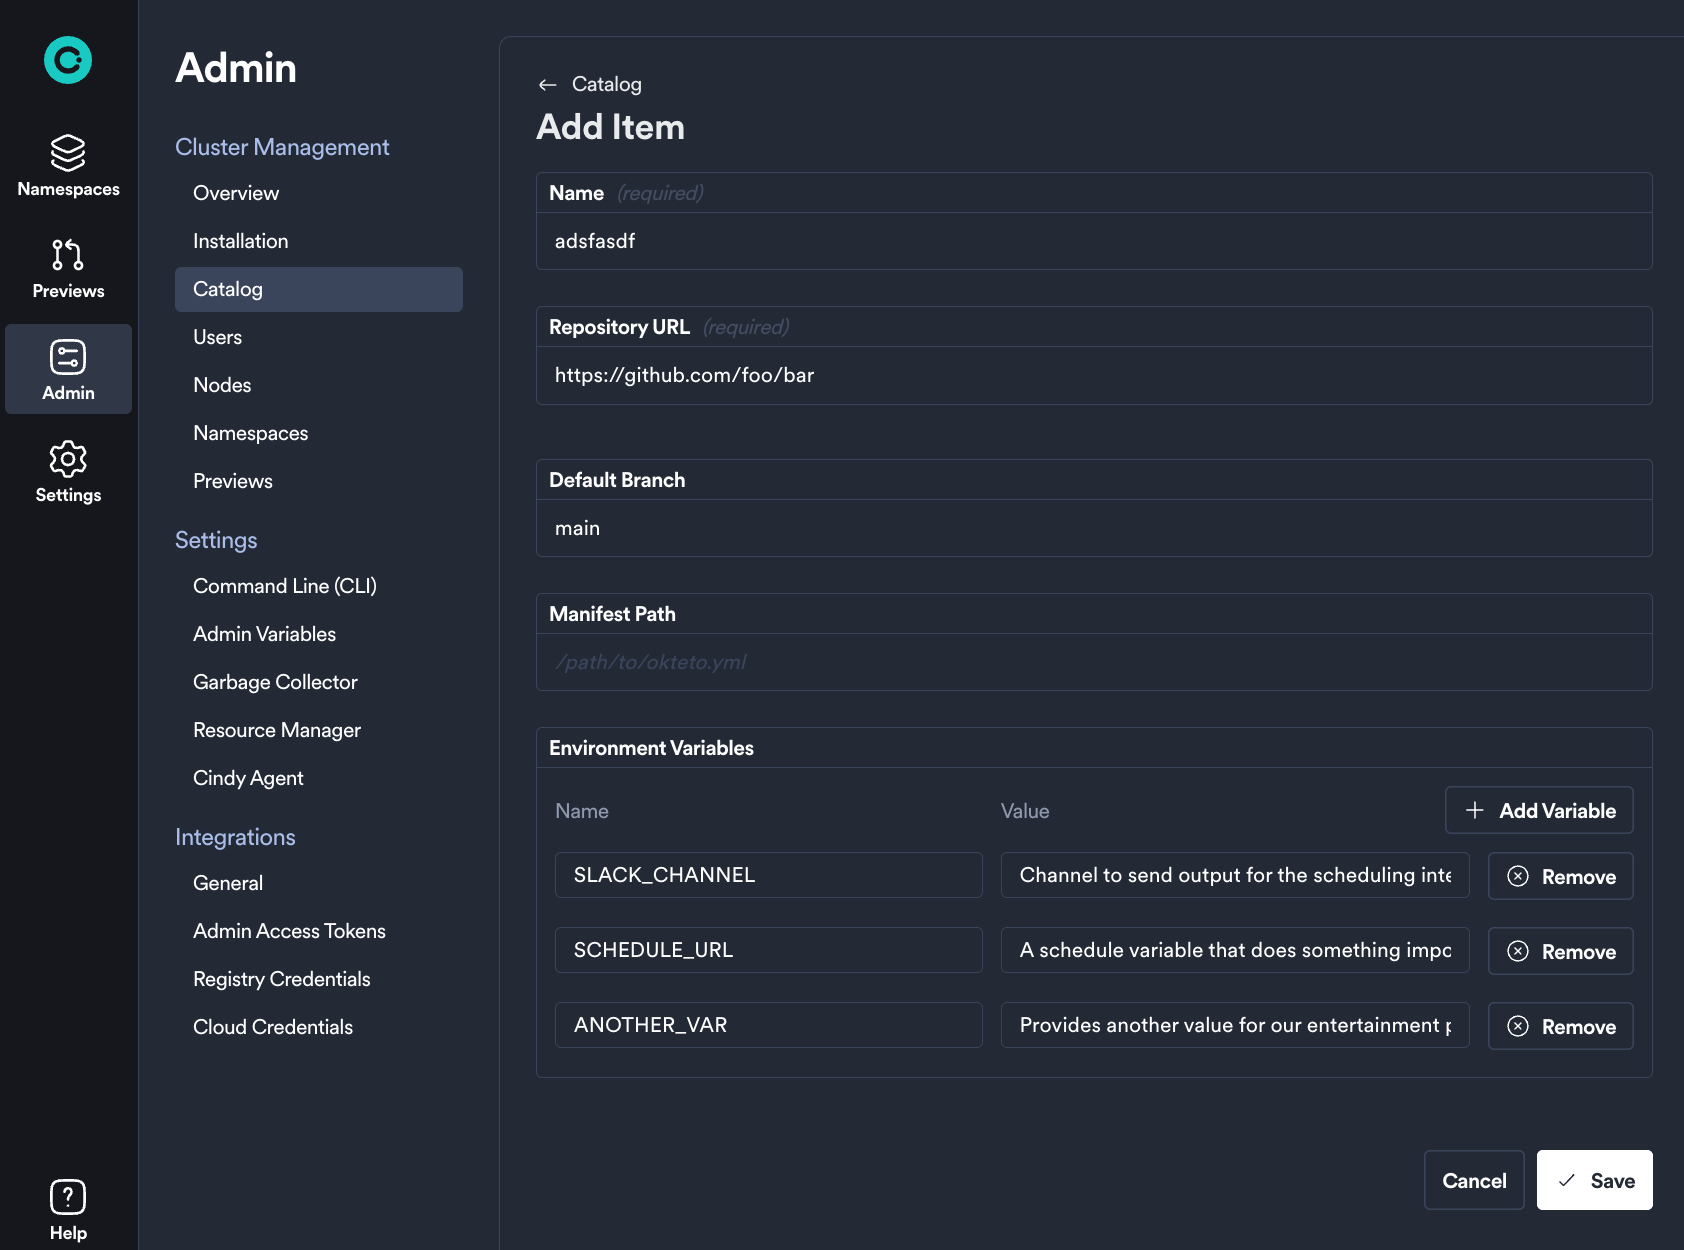1684x1250 pixels.
Task: Open the Users page
Action: (218, 336)
